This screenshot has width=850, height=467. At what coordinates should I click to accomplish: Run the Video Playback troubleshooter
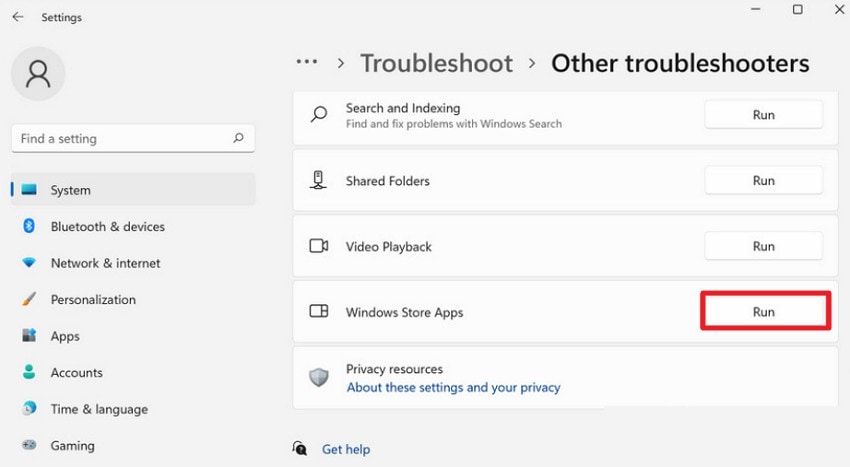[763, 246]
